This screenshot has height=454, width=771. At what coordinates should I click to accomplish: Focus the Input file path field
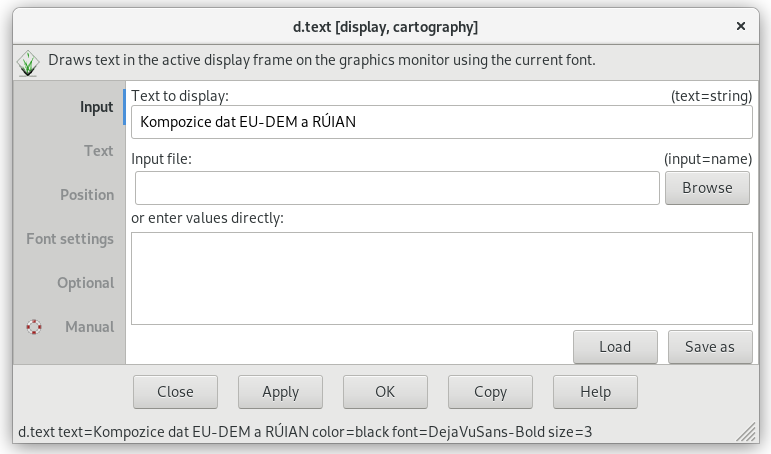coord(397,188)
